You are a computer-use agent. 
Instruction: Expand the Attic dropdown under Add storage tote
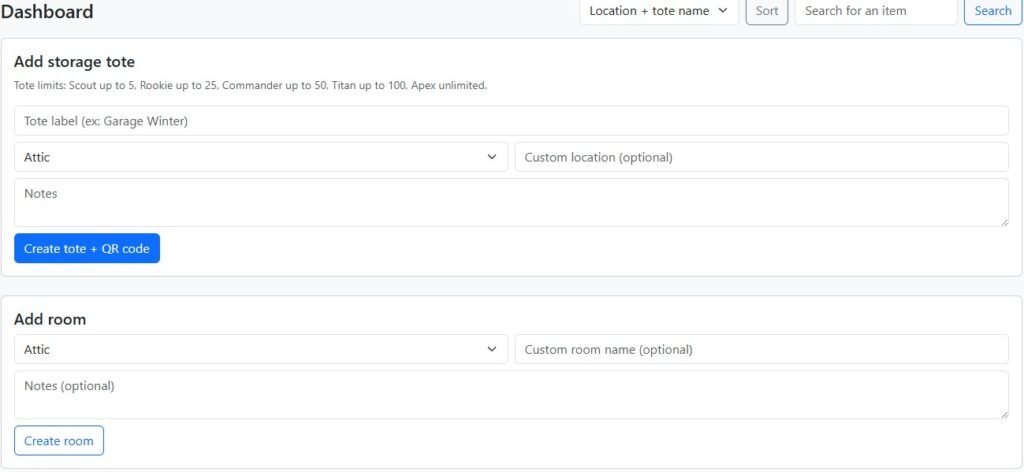pos(261,157)
